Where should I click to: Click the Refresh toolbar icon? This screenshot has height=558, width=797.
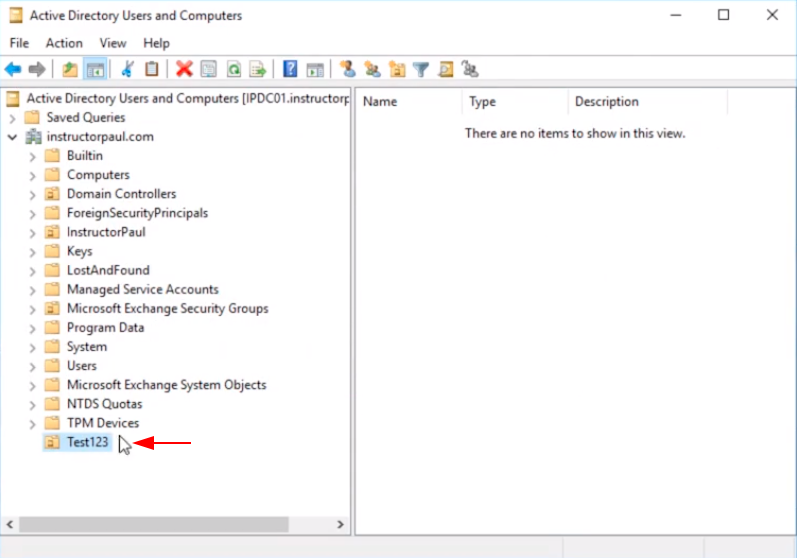coord(234,69)
